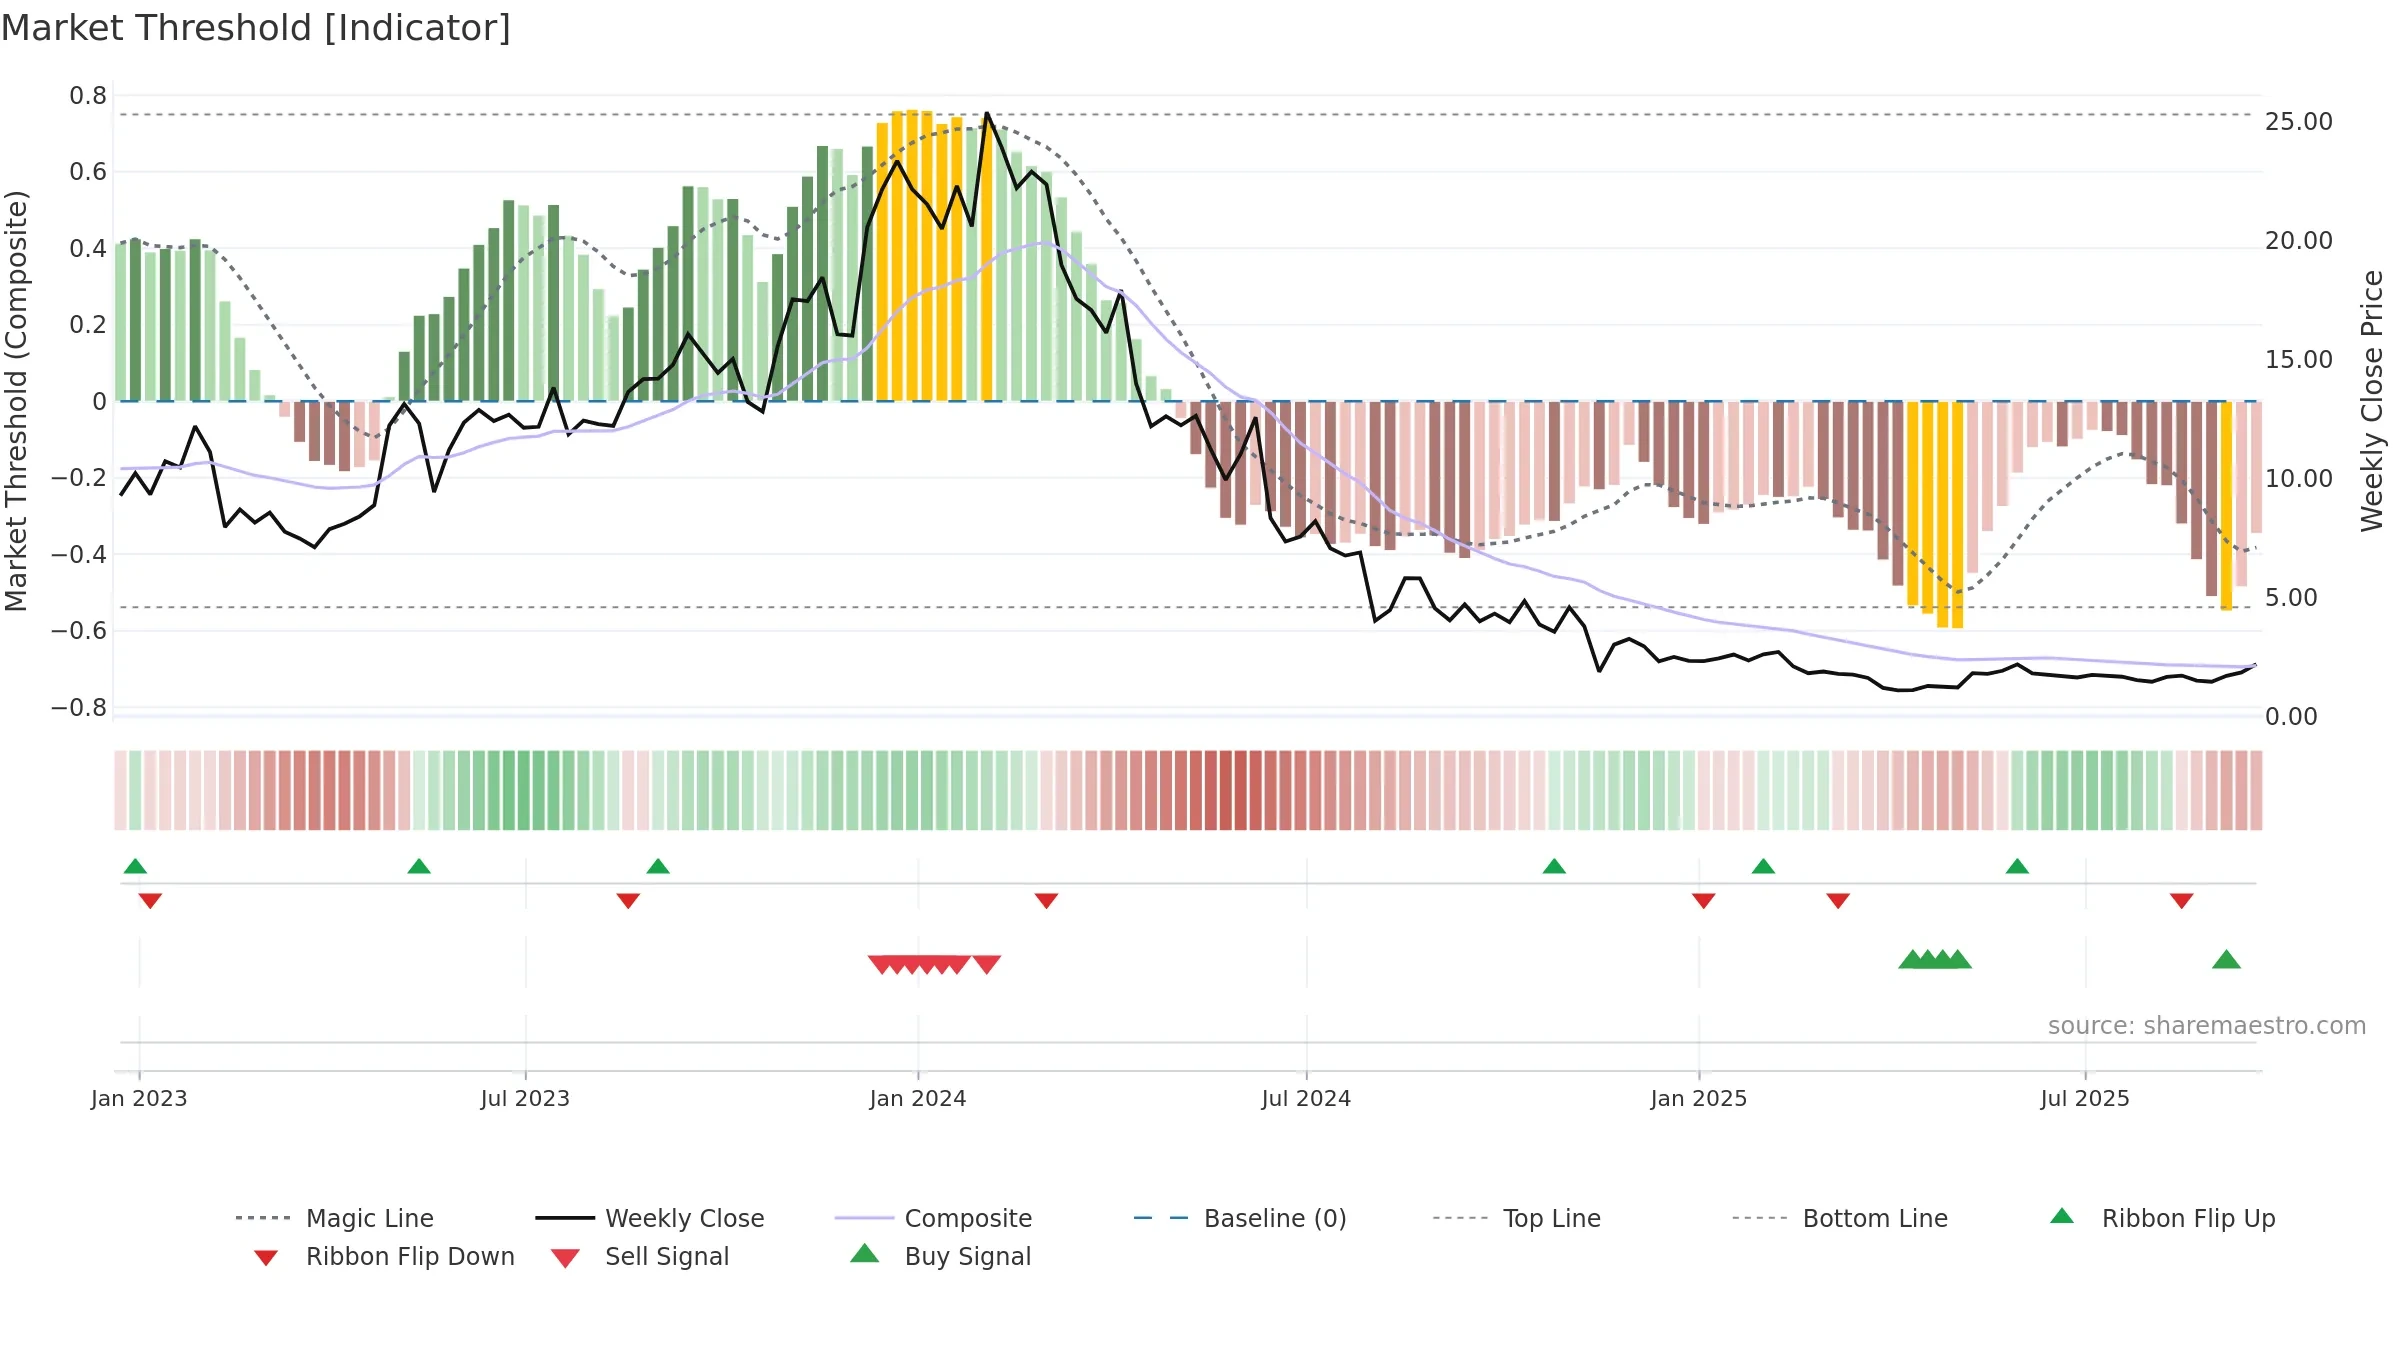Click the 25.00 tick on price axis
The height and width of the screenshot is (1350, 2400).
tap(2299, 122)
